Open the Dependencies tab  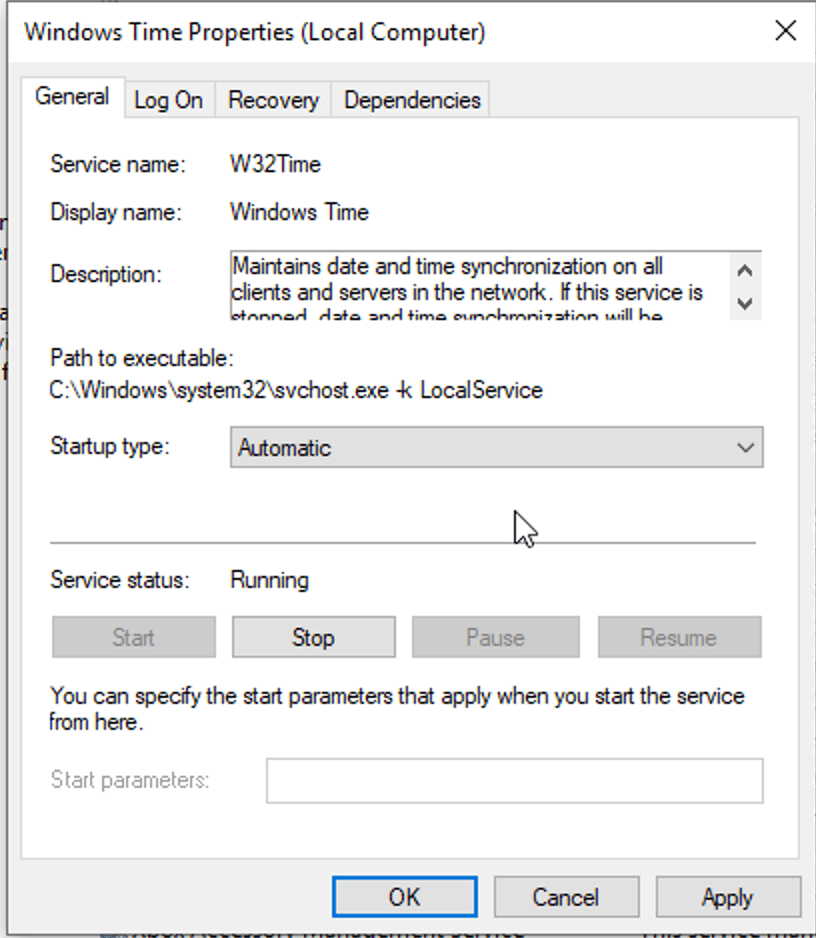click(412, 100)
